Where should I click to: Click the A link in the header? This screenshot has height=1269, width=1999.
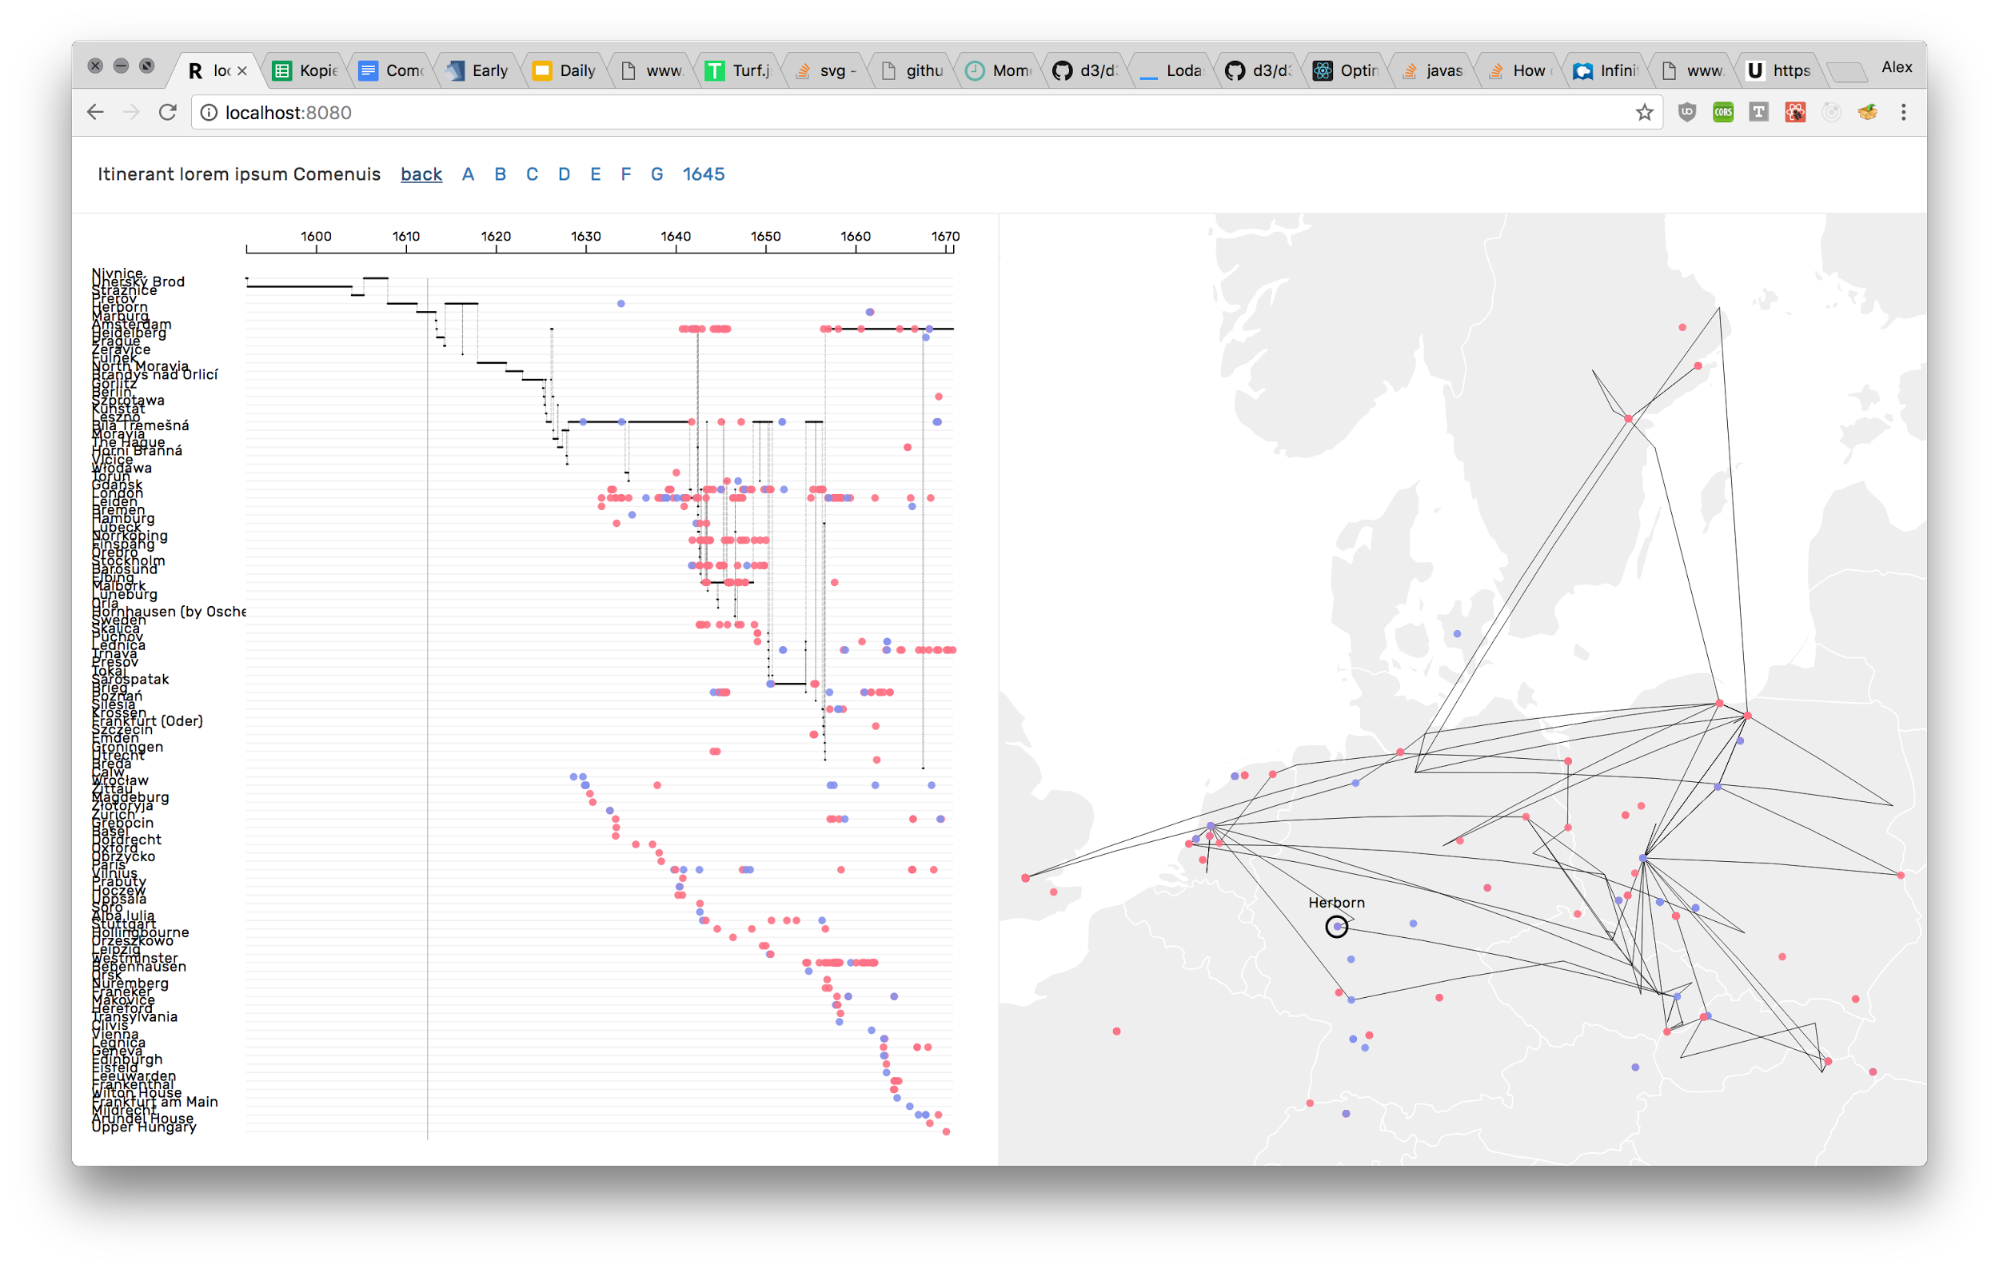(x=467, y=174)
